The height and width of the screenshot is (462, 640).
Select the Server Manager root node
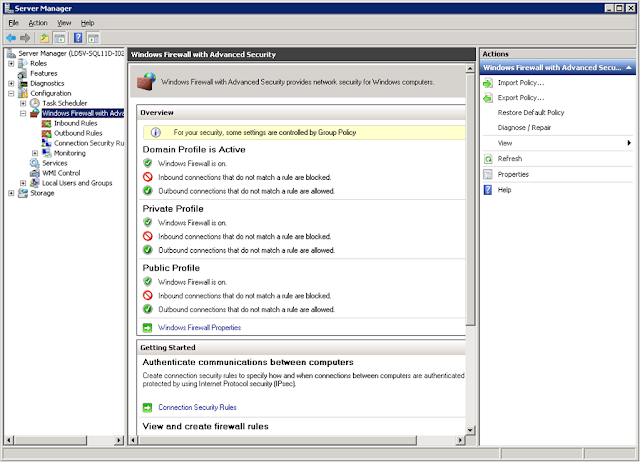(71, 53)
